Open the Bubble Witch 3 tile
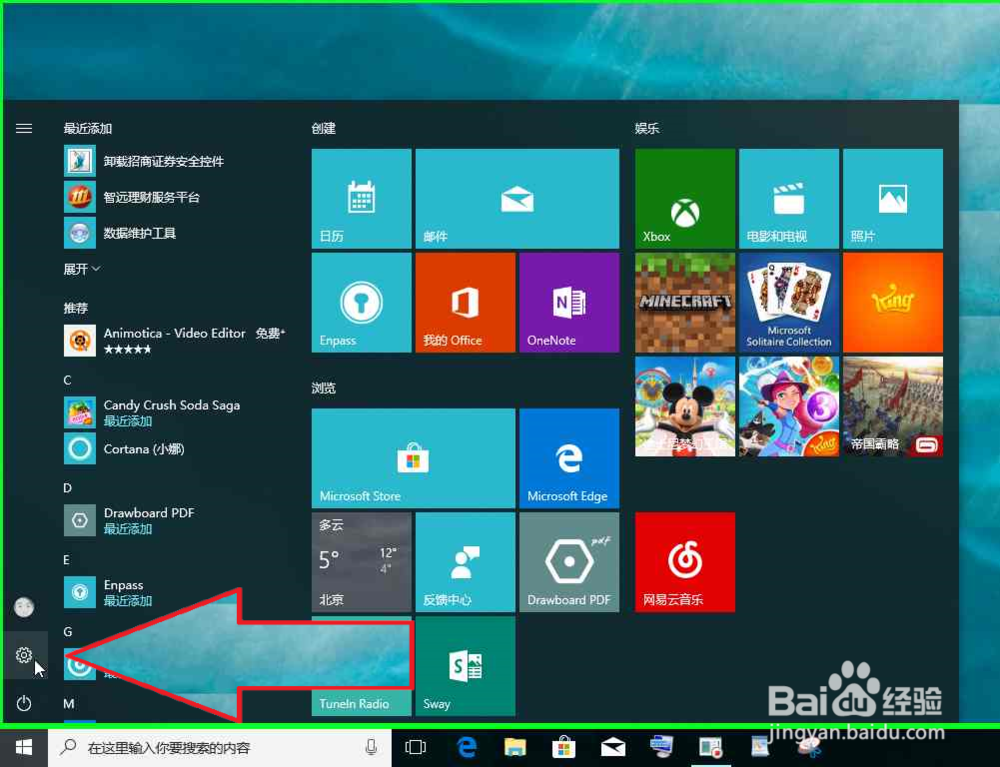This screenshot has height=767, width=1000. [789, 406]
